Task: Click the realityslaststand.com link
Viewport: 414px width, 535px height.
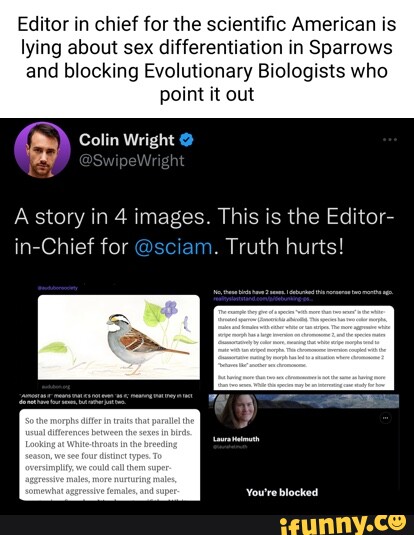Action: [263, 299]
